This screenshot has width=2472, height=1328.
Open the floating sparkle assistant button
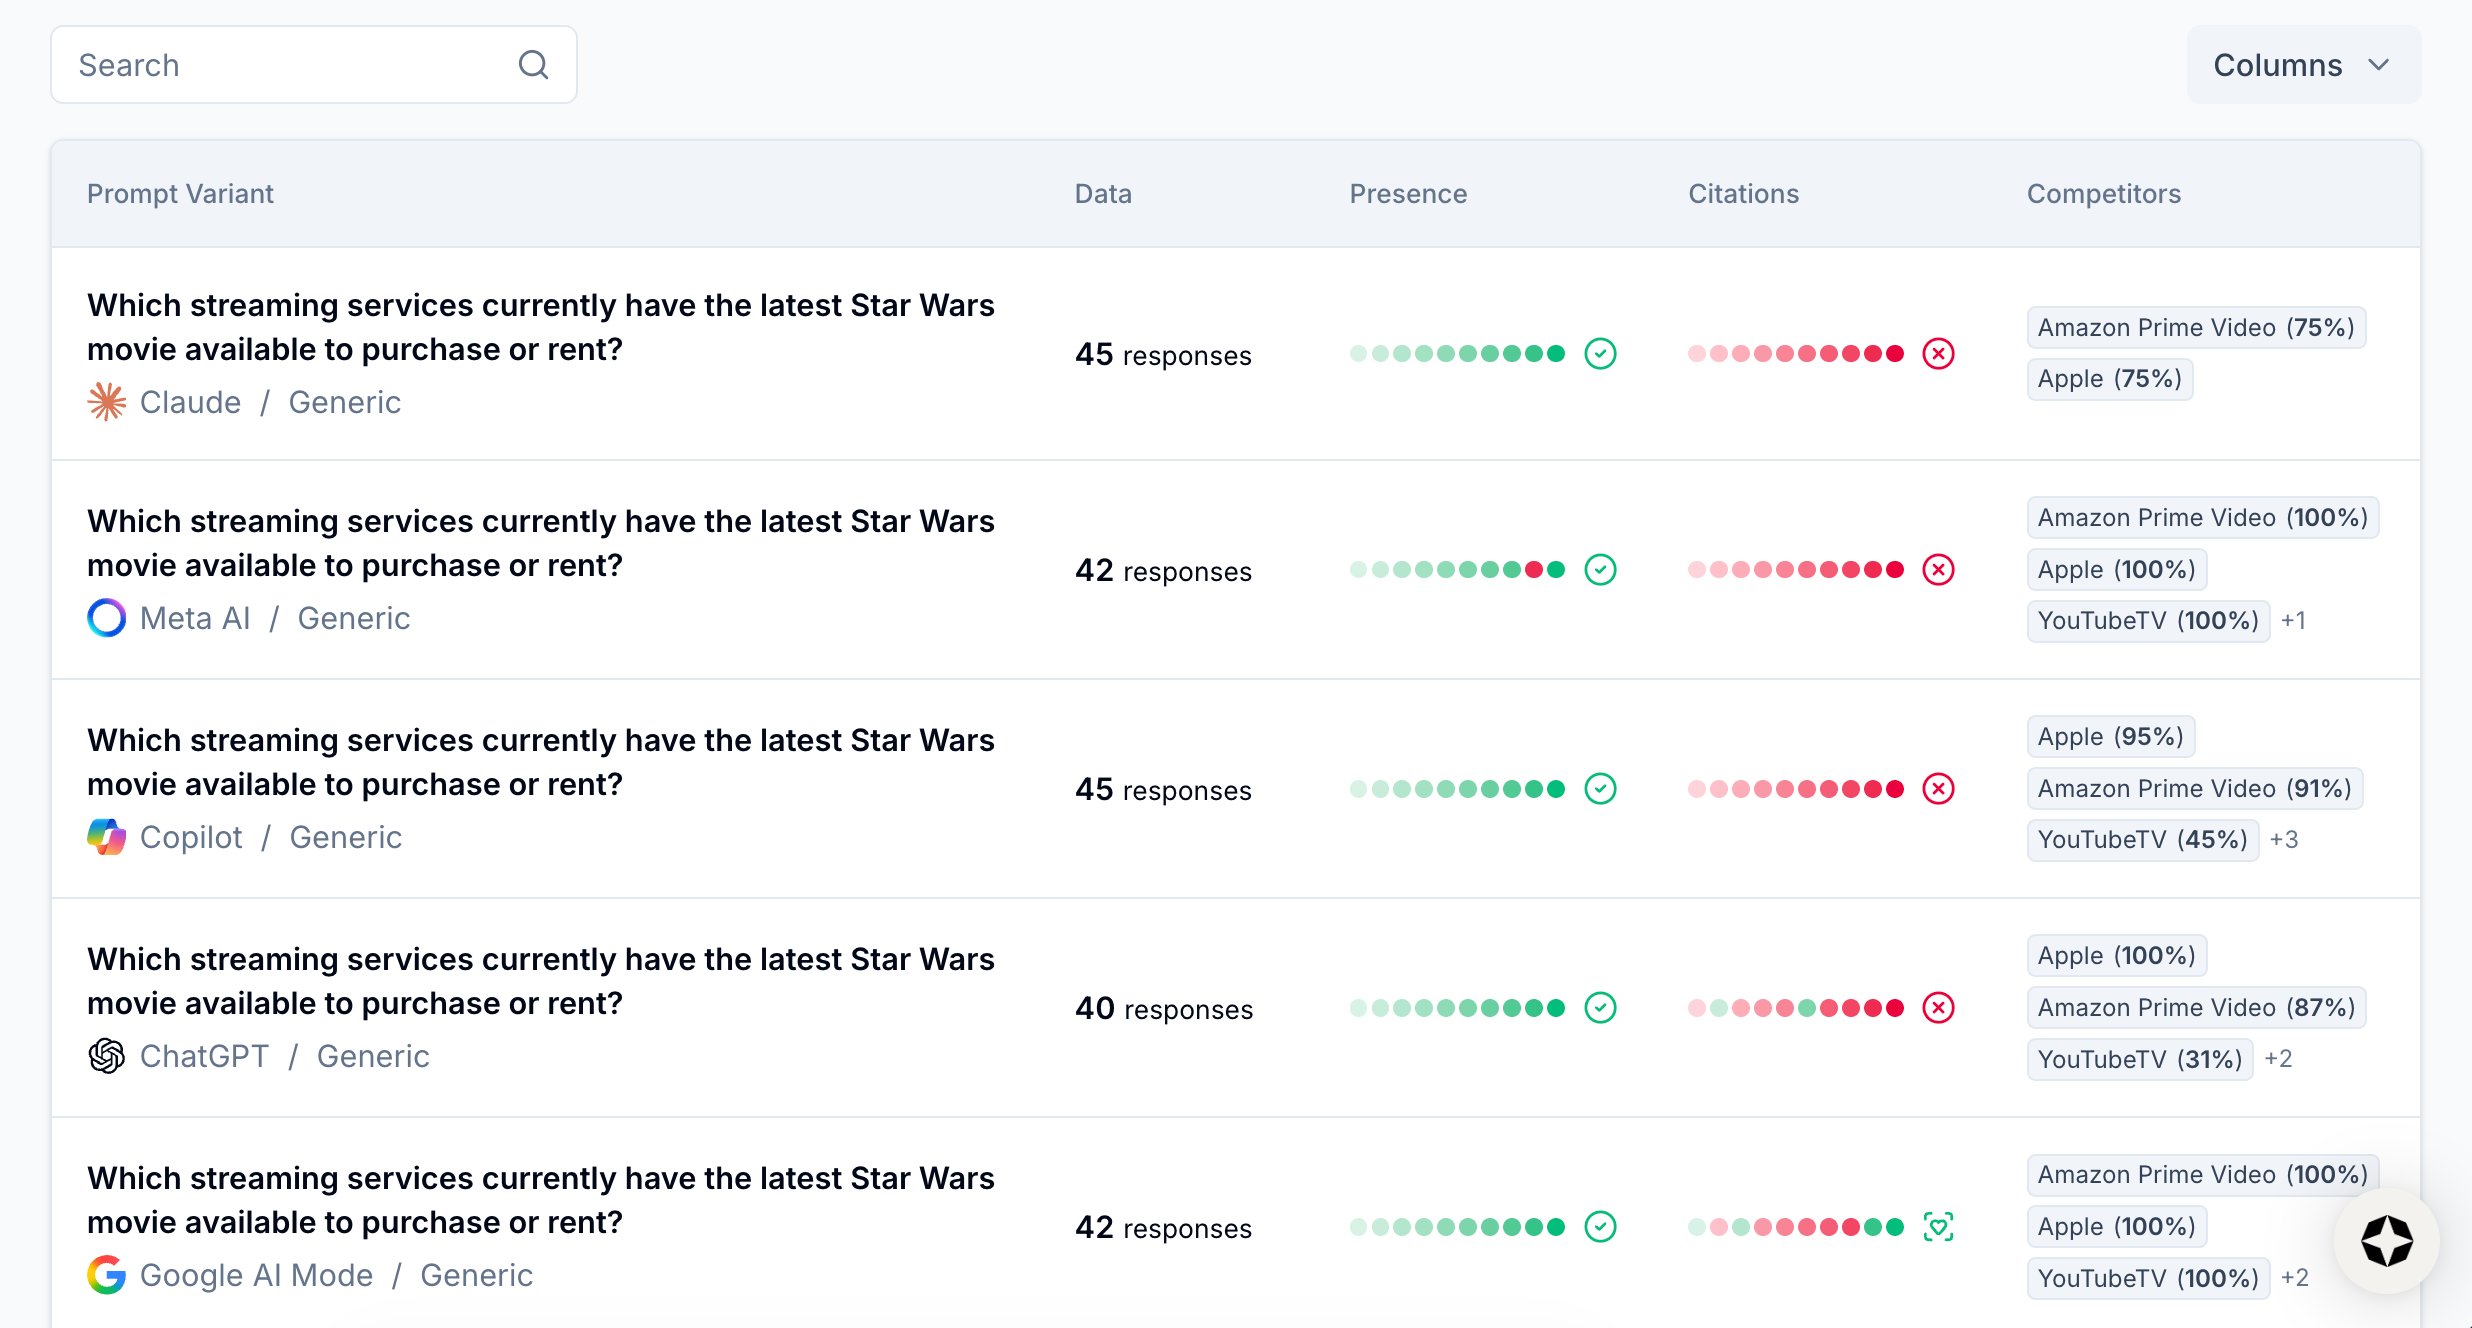2387,1241
